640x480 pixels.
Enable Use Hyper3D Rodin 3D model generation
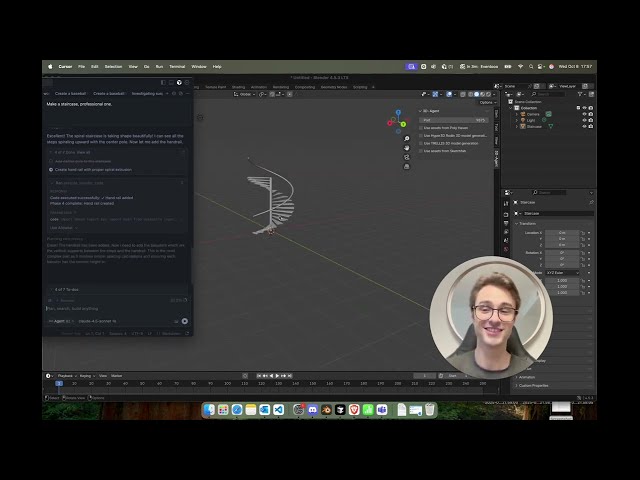click(x=421, y=136)
